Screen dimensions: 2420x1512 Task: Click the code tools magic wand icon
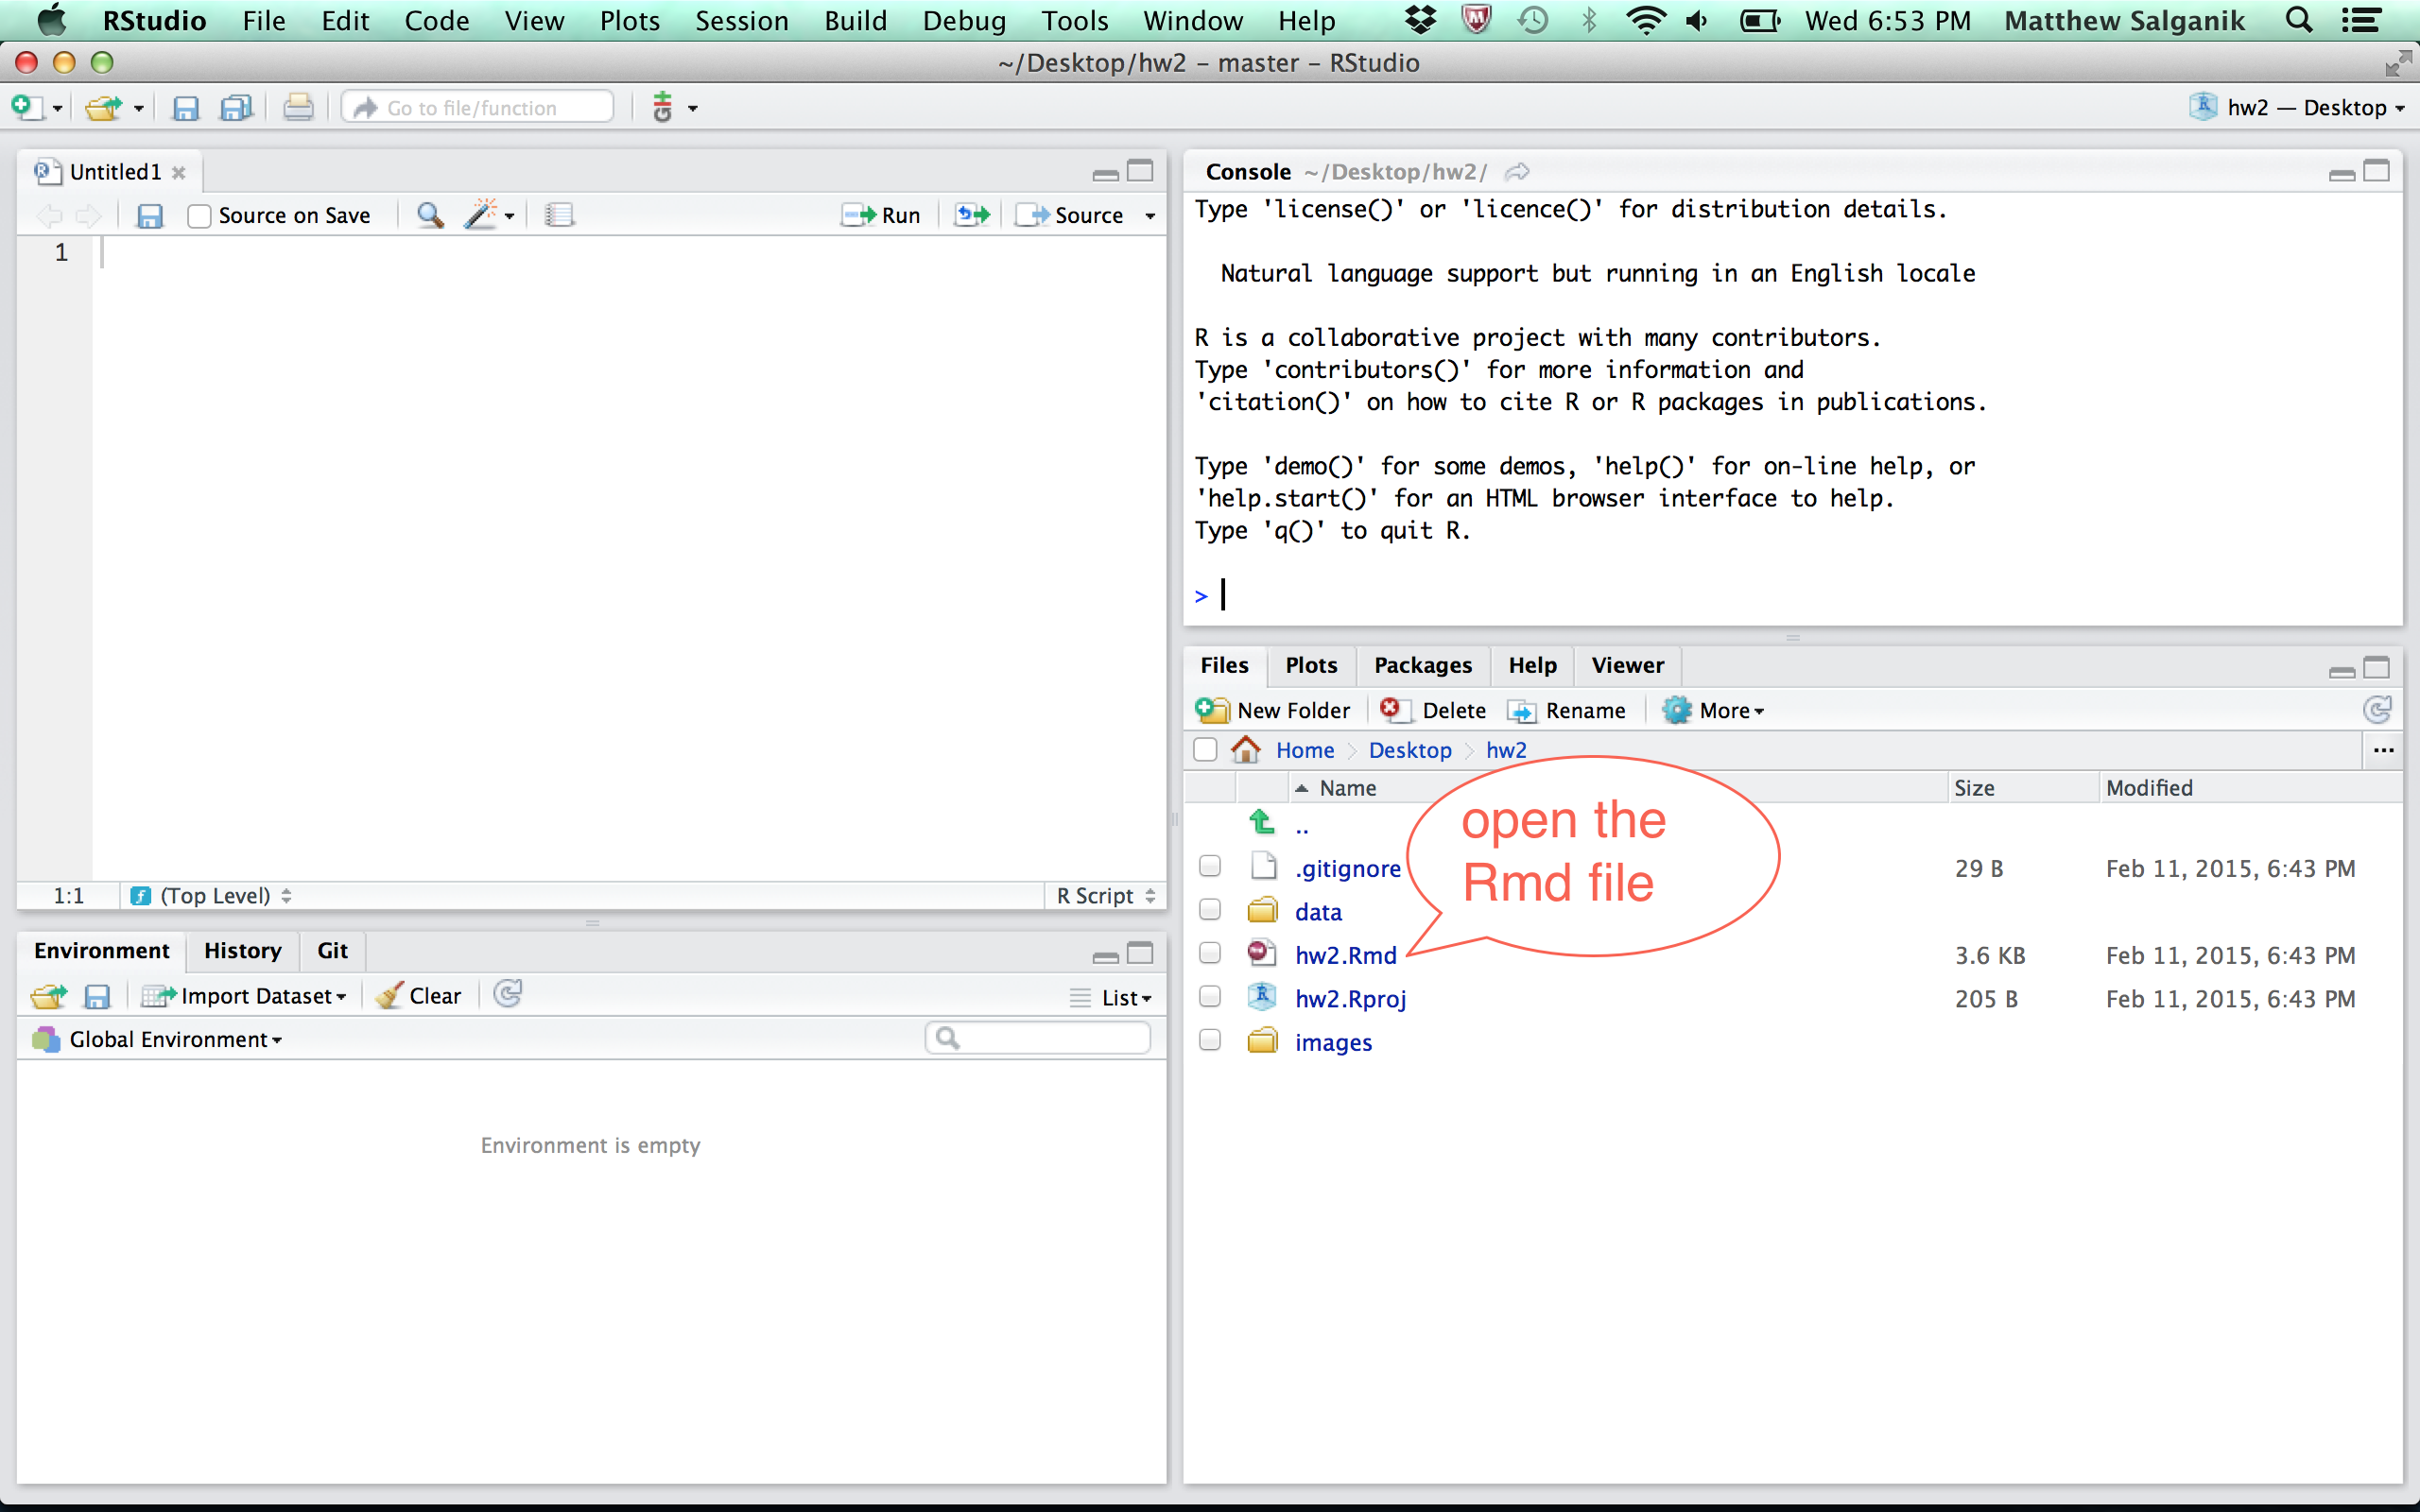(482, 215)
